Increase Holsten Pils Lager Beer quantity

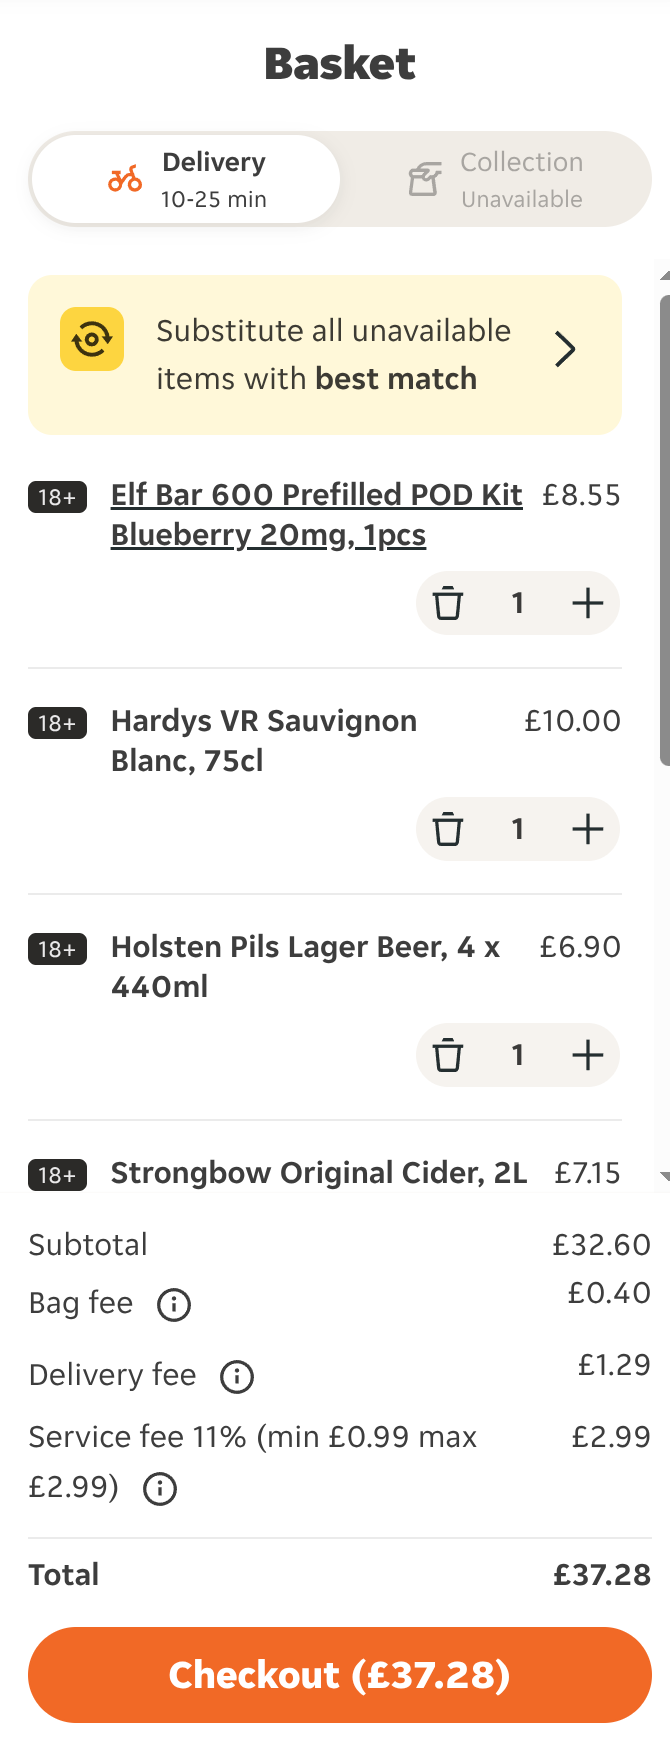587,1055
